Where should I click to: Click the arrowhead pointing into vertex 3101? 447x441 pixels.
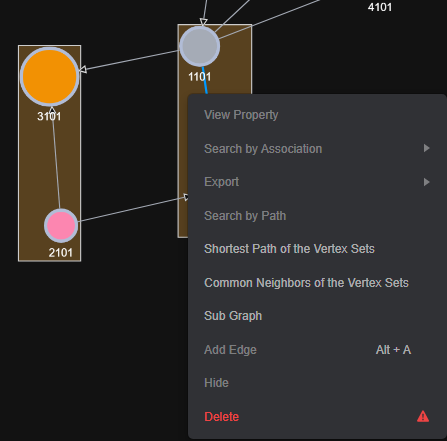(83, 69)
